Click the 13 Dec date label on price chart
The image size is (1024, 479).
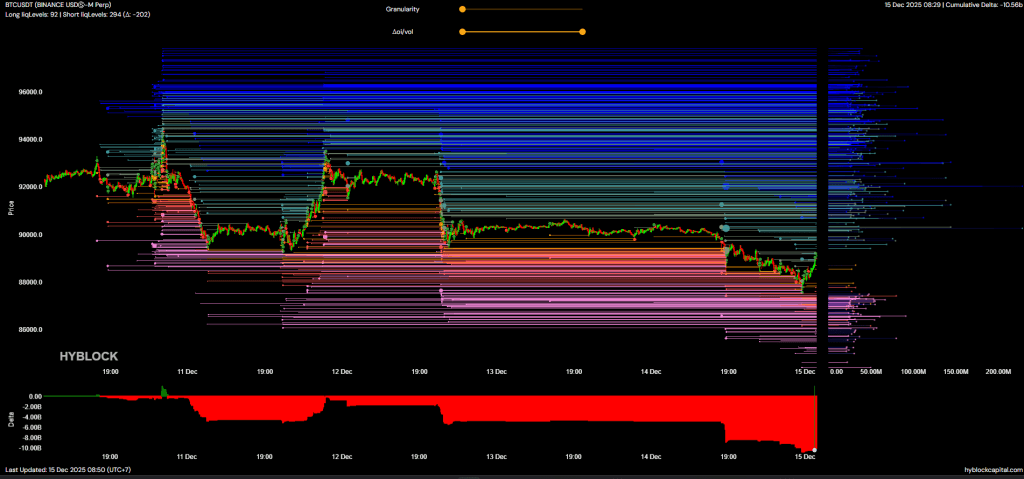click(497, 371)
